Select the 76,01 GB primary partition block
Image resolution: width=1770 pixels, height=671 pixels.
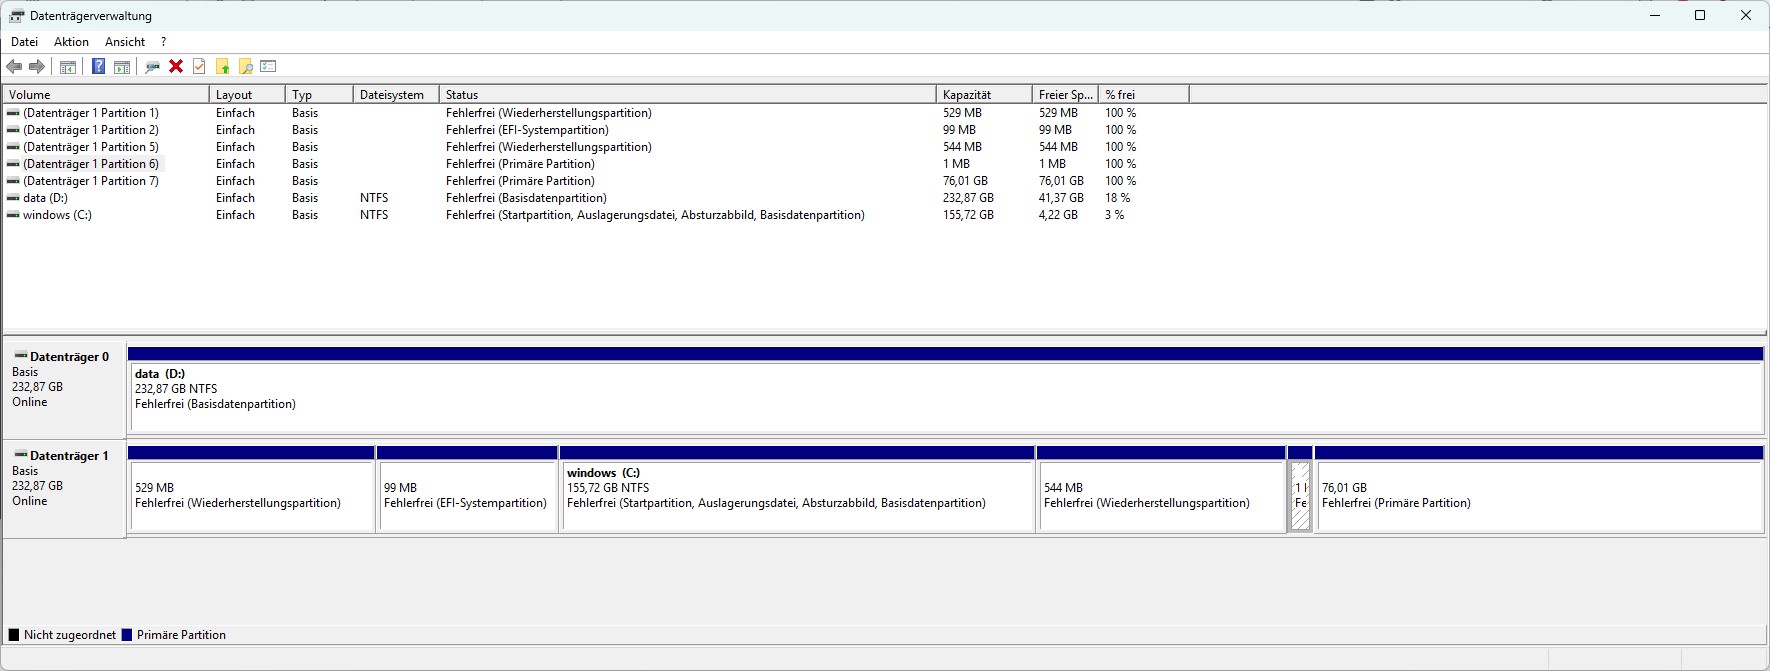pos(1538,496)
